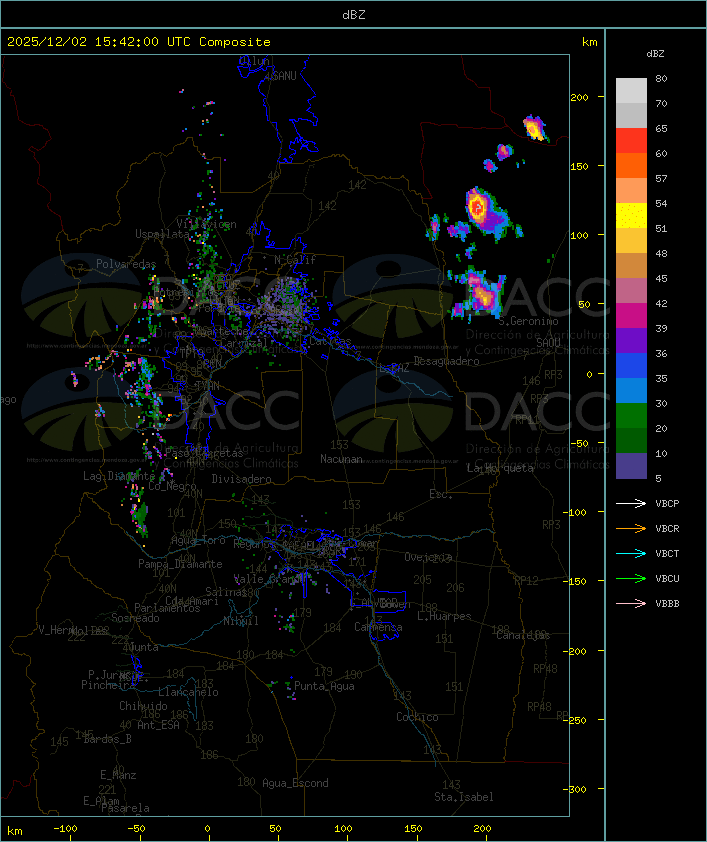The image size is (707, 842).
Task: Click the Llancanelo place label
Action: pyautogui.click(x=188, y=692)
